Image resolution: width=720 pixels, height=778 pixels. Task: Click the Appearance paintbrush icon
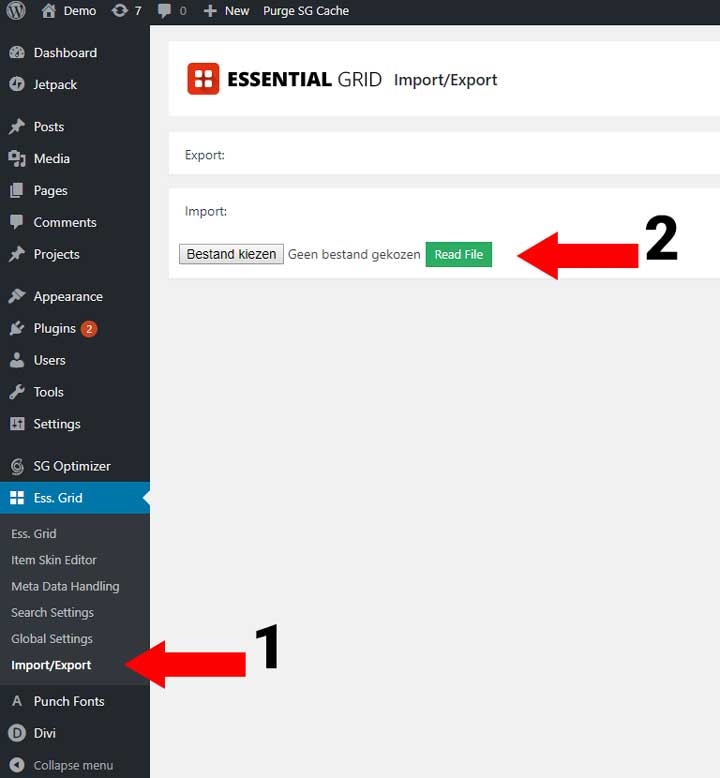[x=17, y=296]
